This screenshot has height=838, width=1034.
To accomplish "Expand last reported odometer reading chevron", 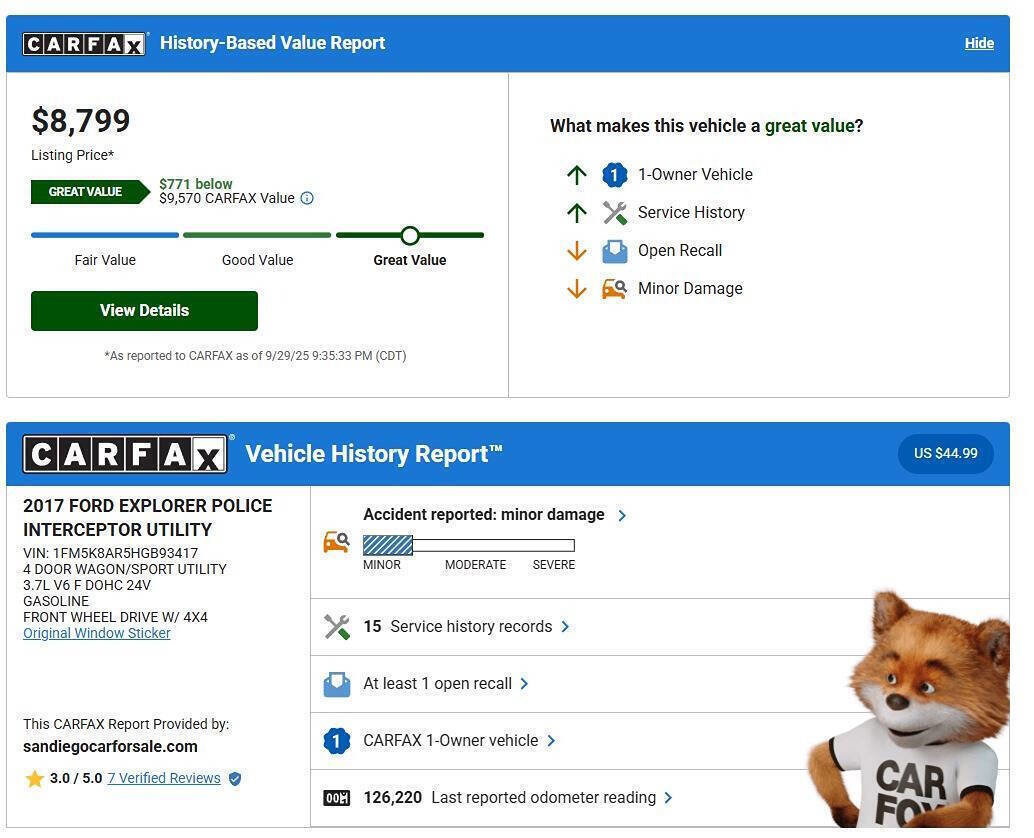I will pos(668,798).
